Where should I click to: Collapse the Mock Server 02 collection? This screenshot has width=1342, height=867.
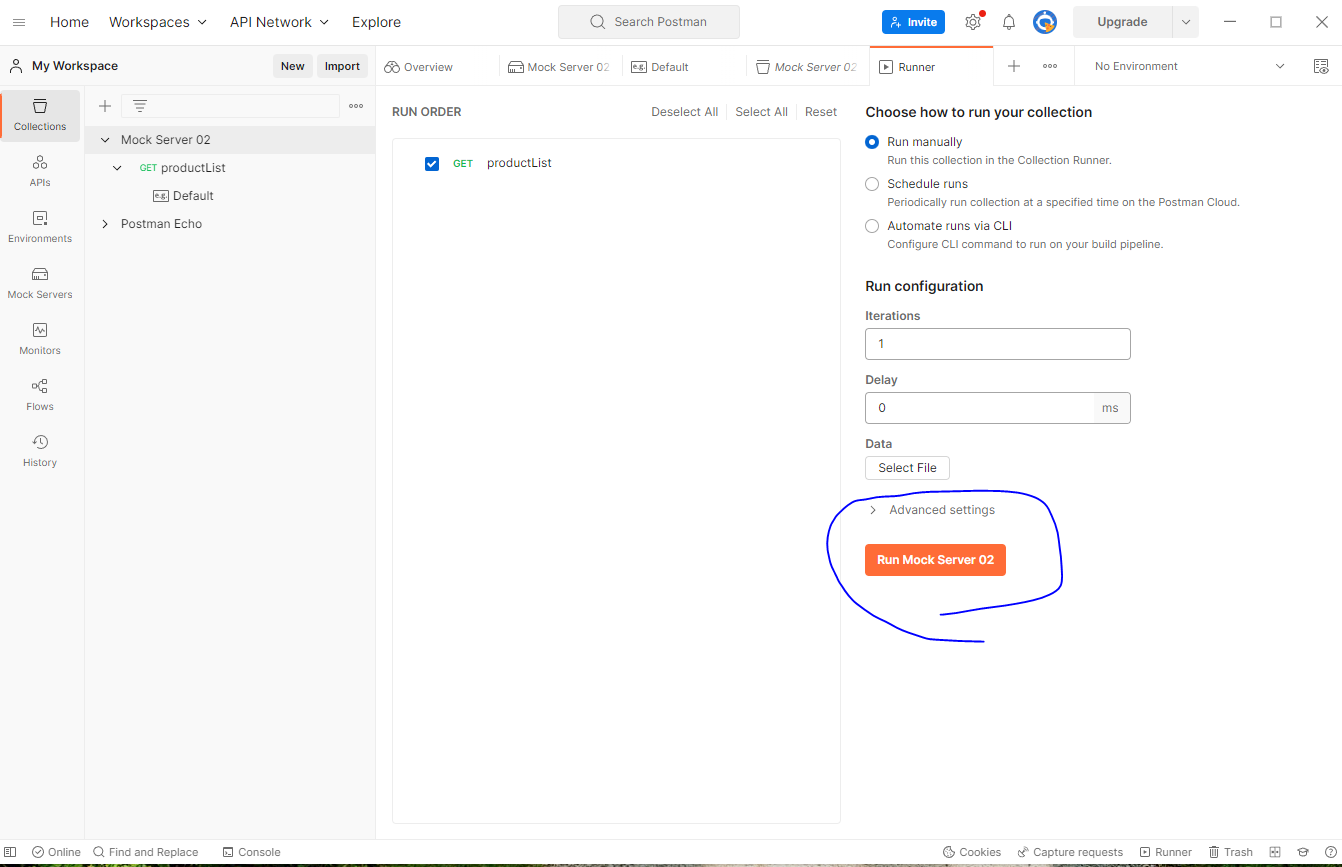tap(105, 140)
